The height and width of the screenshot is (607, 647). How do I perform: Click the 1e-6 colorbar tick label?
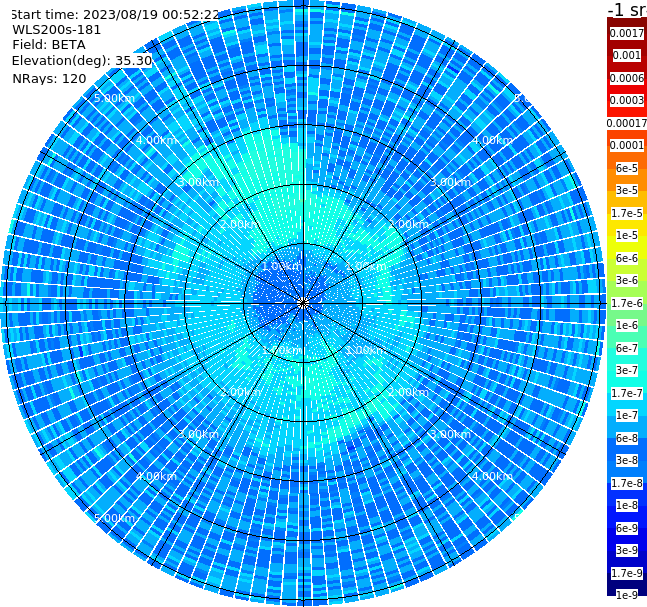coord(627,325)
